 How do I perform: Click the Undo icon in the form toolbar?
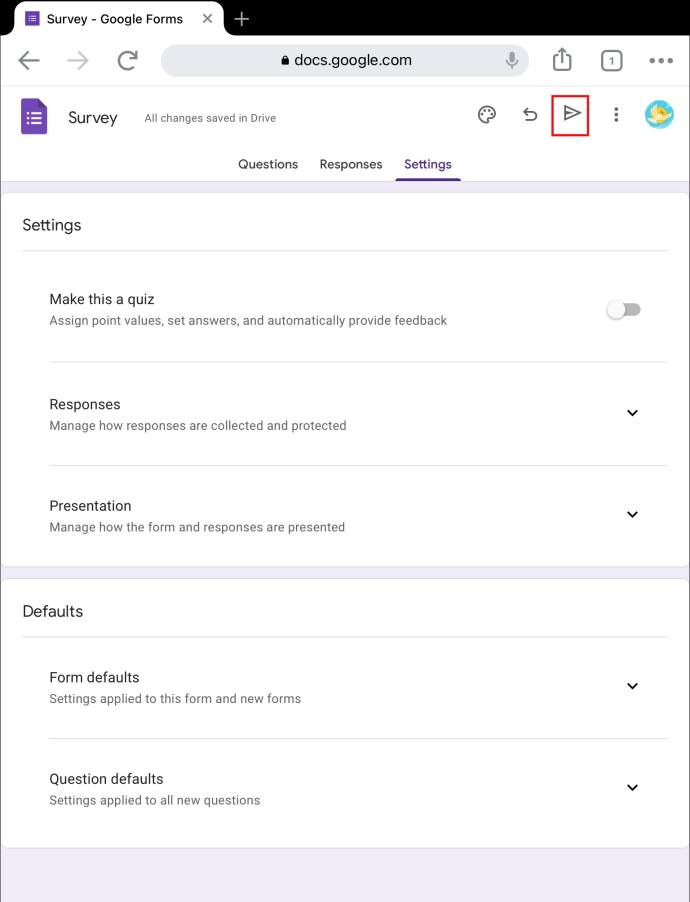tap(530, 115)
